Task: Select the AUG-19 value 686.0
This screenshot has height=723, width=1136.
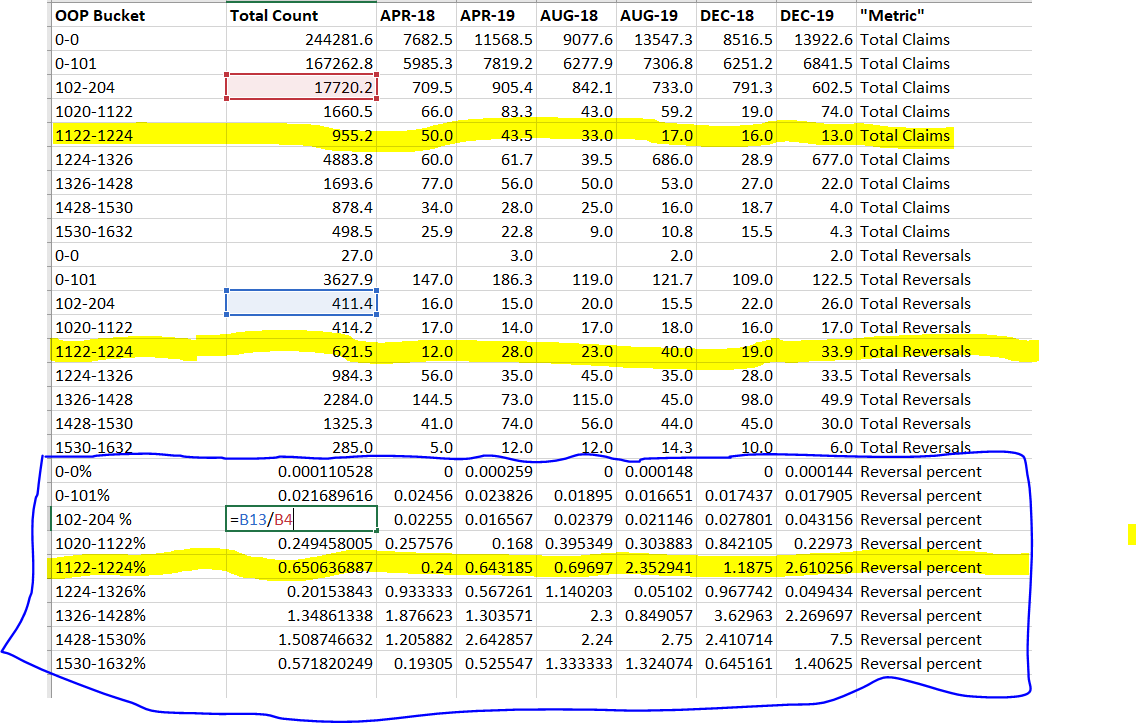Action: click(x=656, y=159)
